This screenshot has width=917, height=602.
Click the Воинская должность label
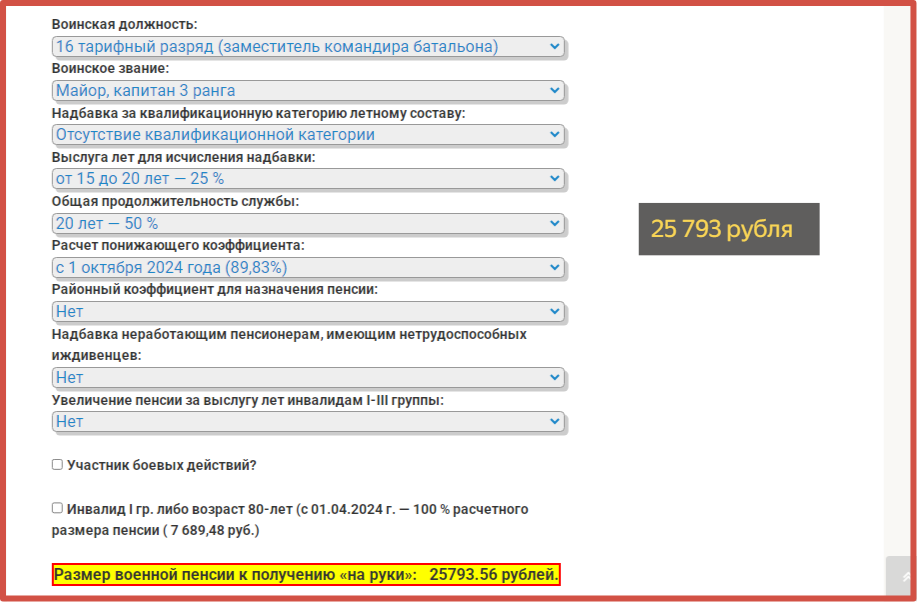coord(125,24)
